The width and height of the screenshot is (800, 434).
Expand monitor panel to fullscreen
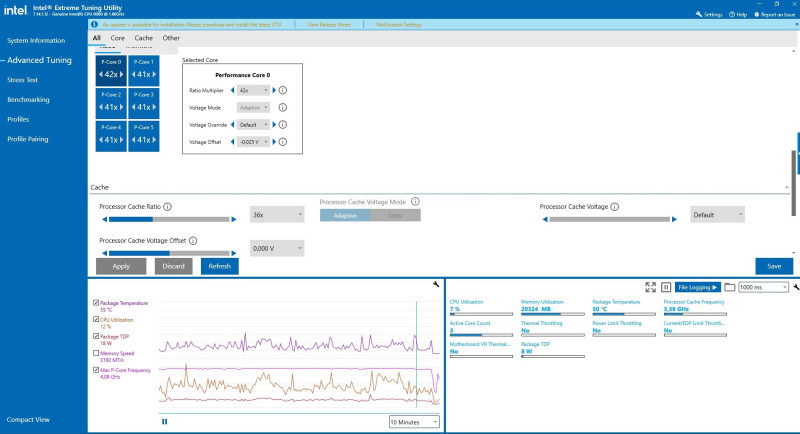click(651, 287)
